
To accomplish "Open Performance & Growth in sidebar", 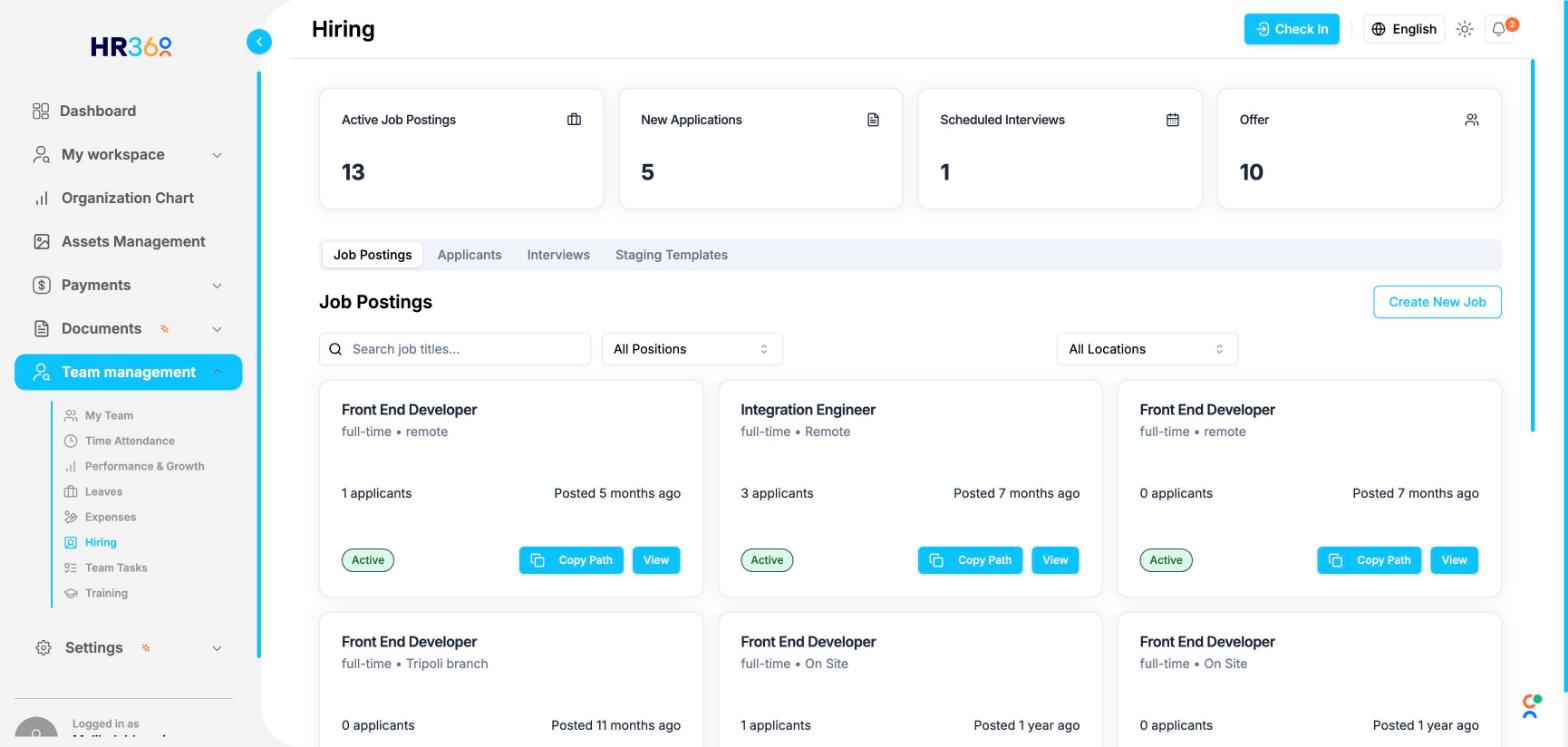I will (144, 466).
